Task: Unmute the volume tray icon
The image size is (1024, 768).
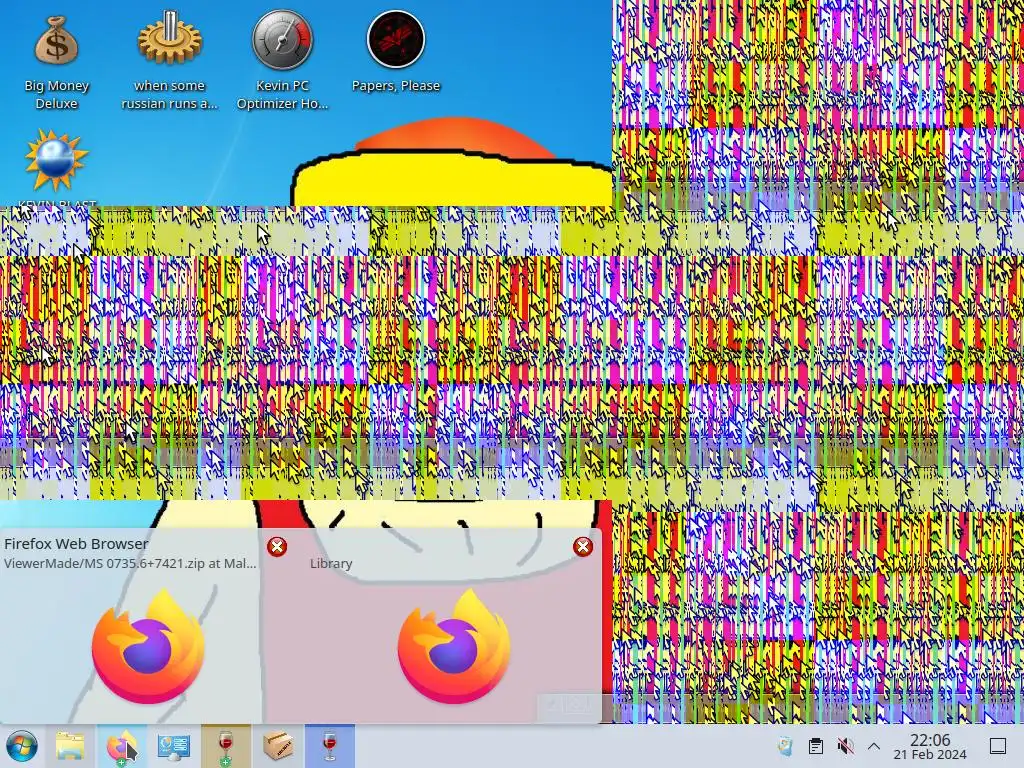Action: (x=845, y=746)
